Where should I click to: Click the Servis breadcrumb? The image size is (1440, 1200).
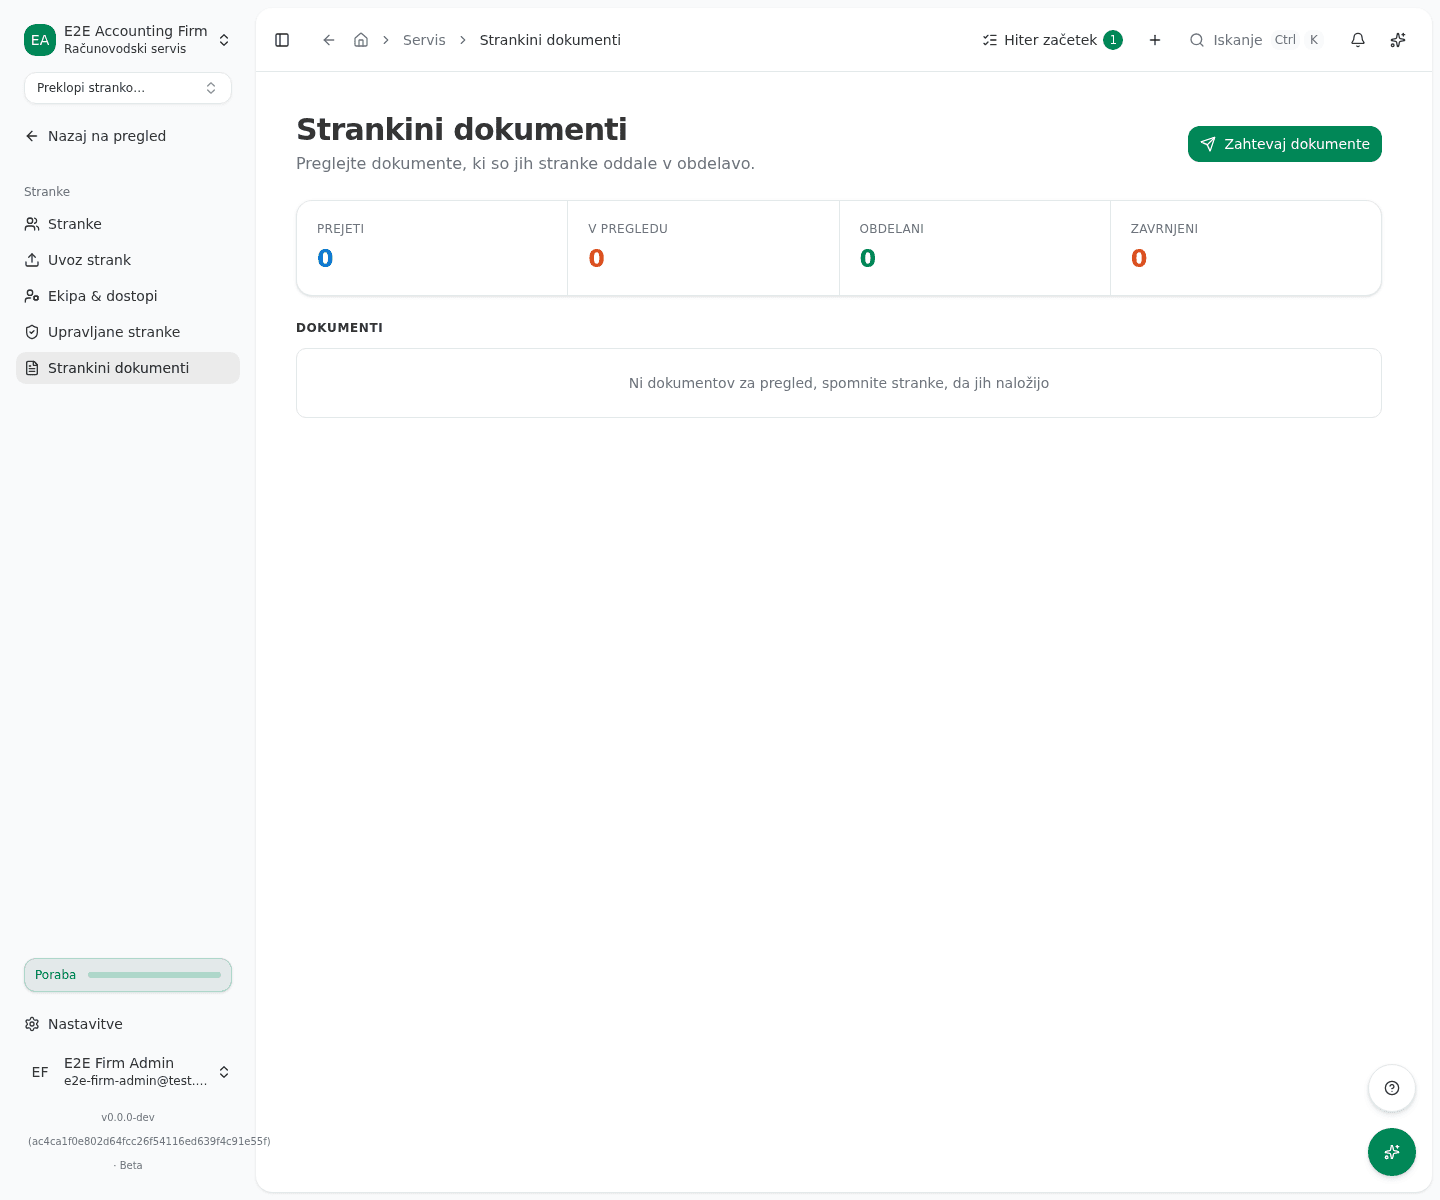pos(424,40)
